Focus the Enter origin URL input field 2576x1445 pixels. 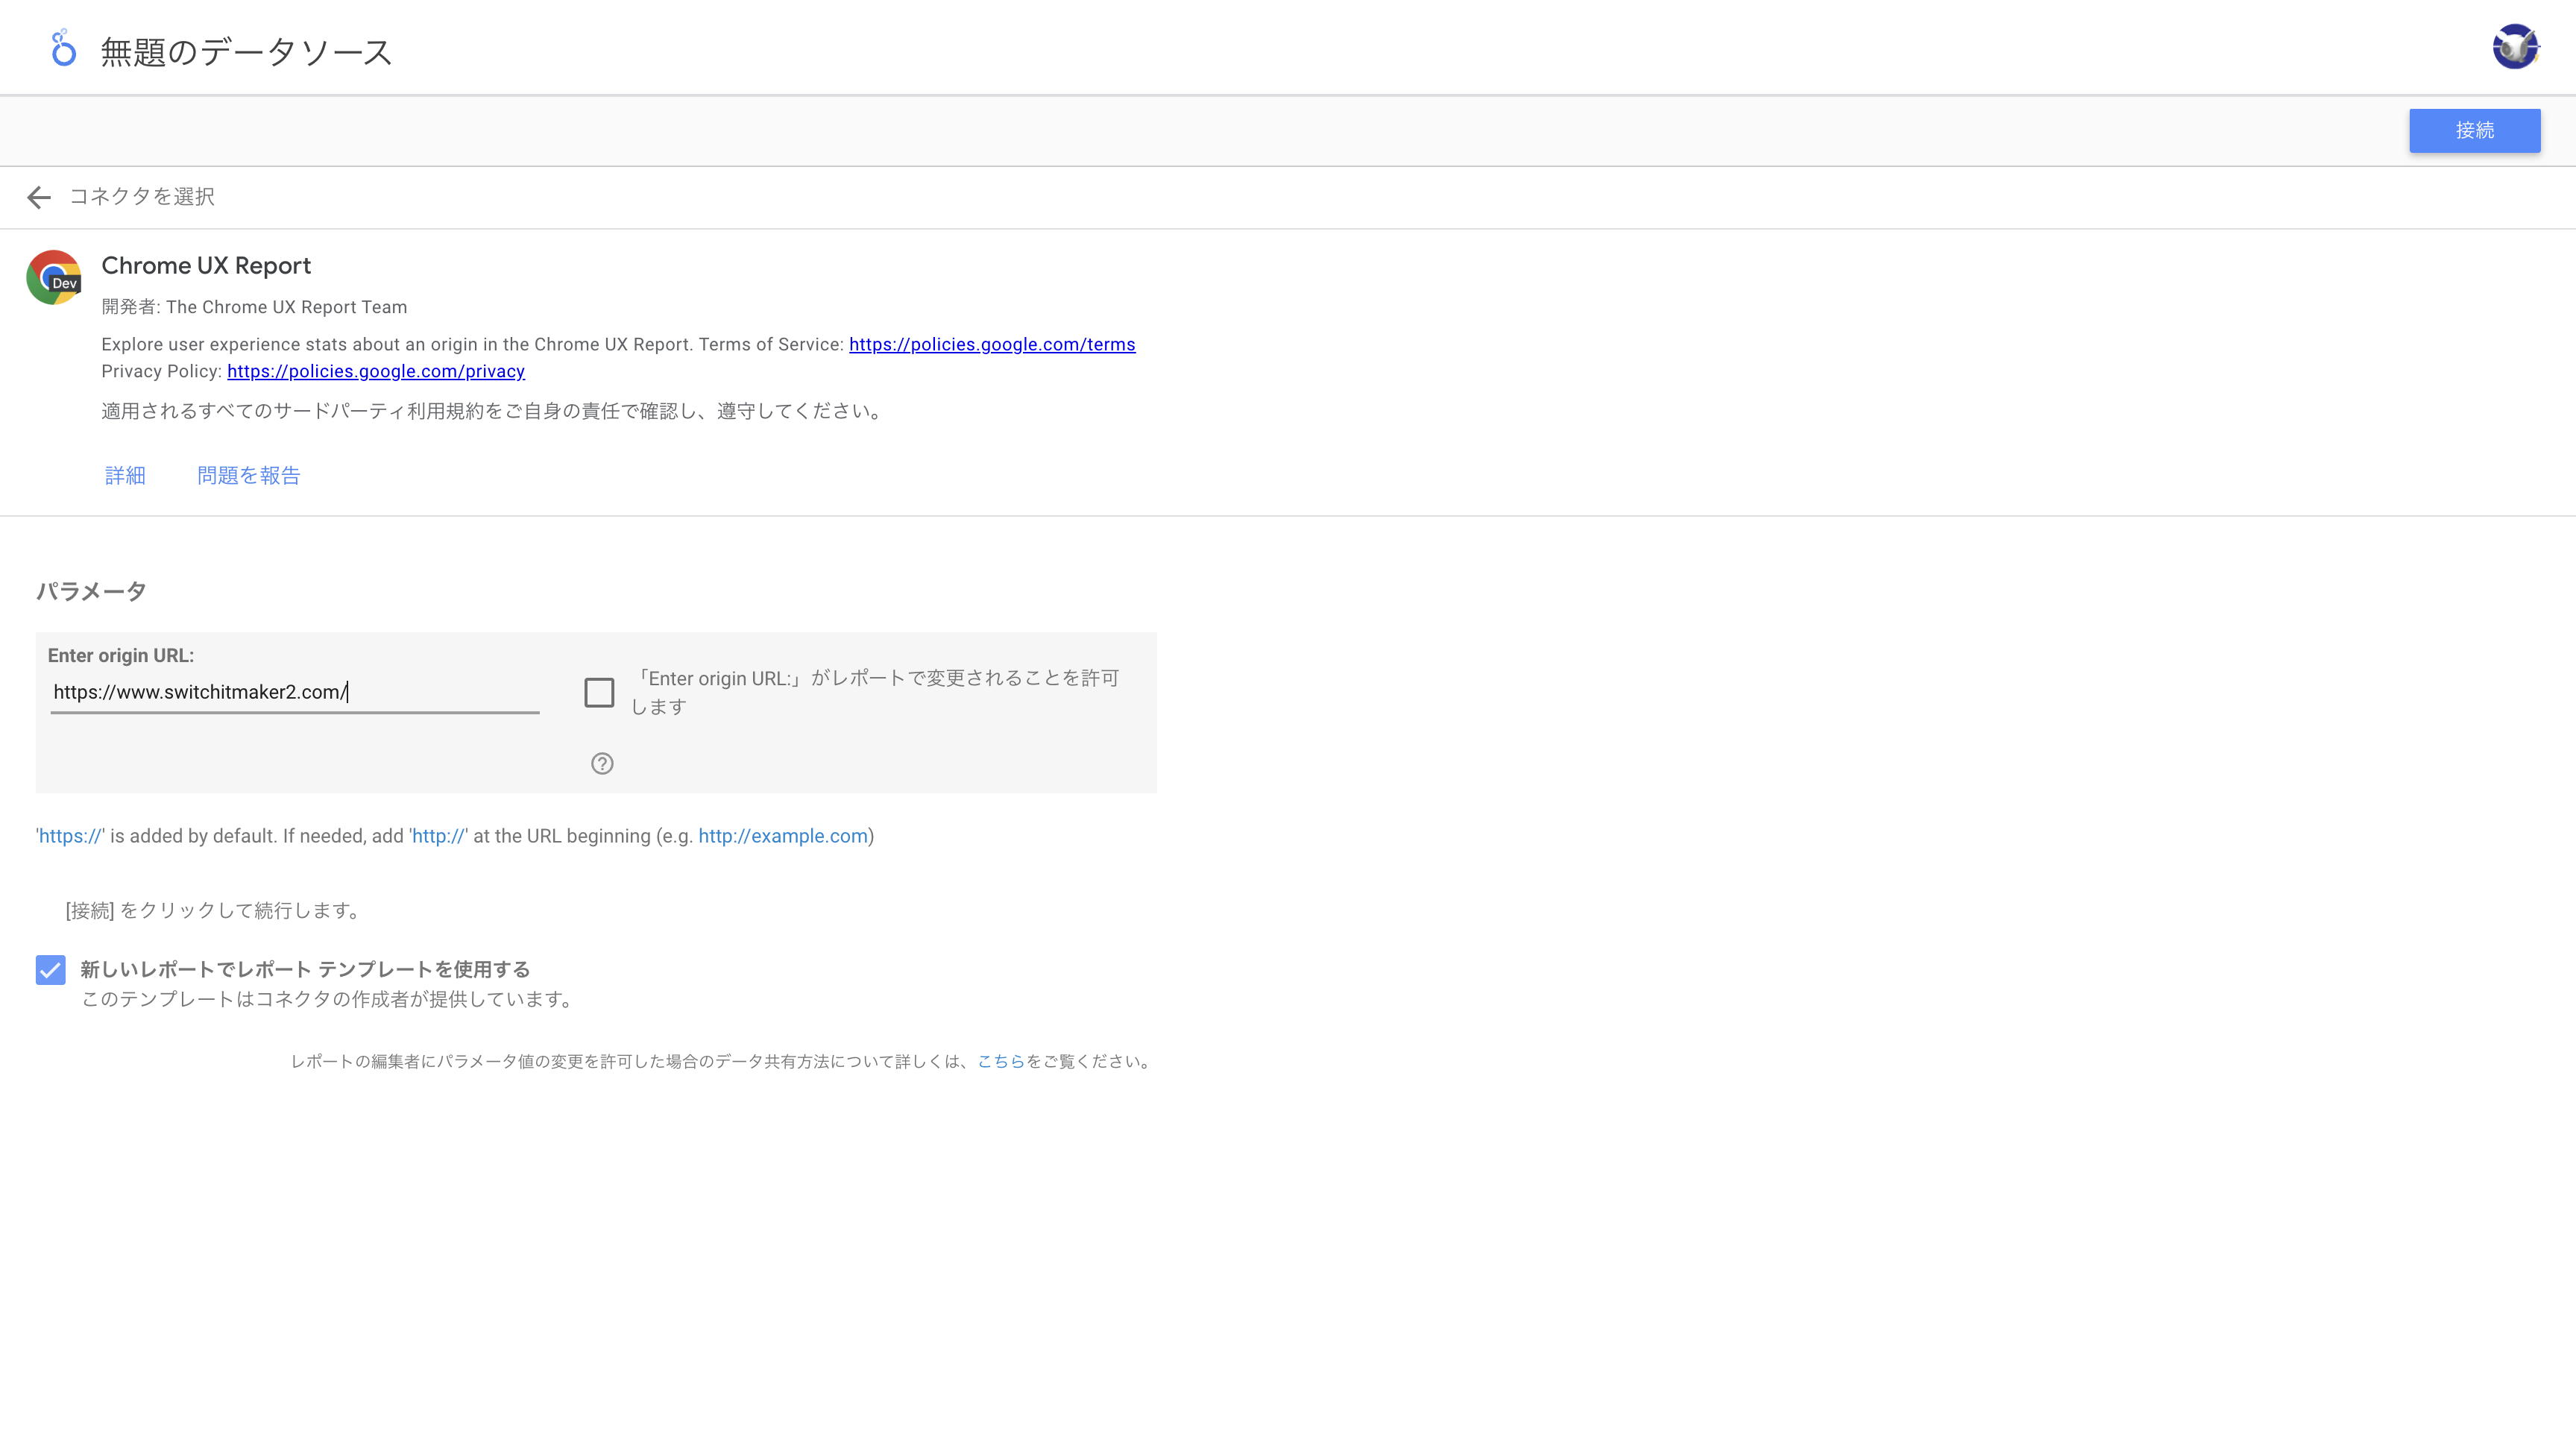tap(295, 692)
